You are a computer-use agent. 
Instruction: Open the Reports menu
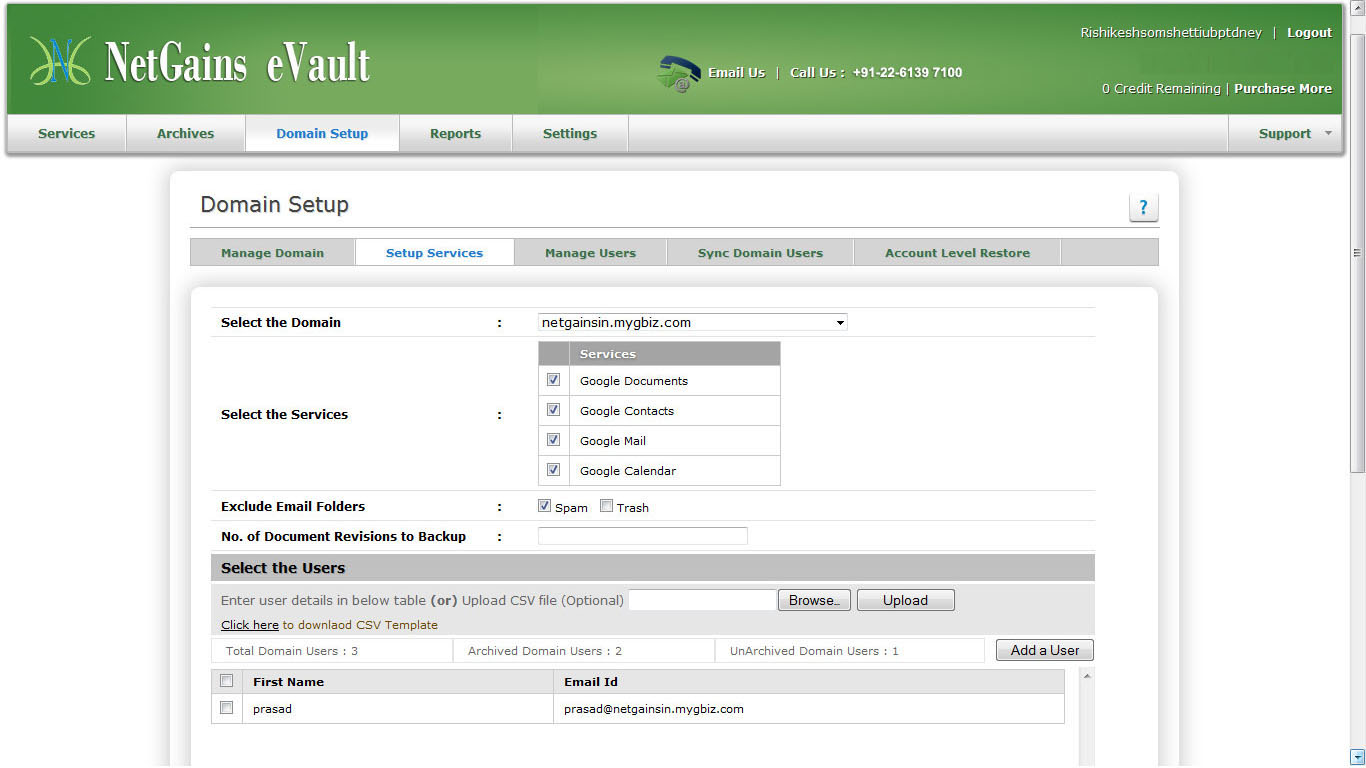(456, 133)
